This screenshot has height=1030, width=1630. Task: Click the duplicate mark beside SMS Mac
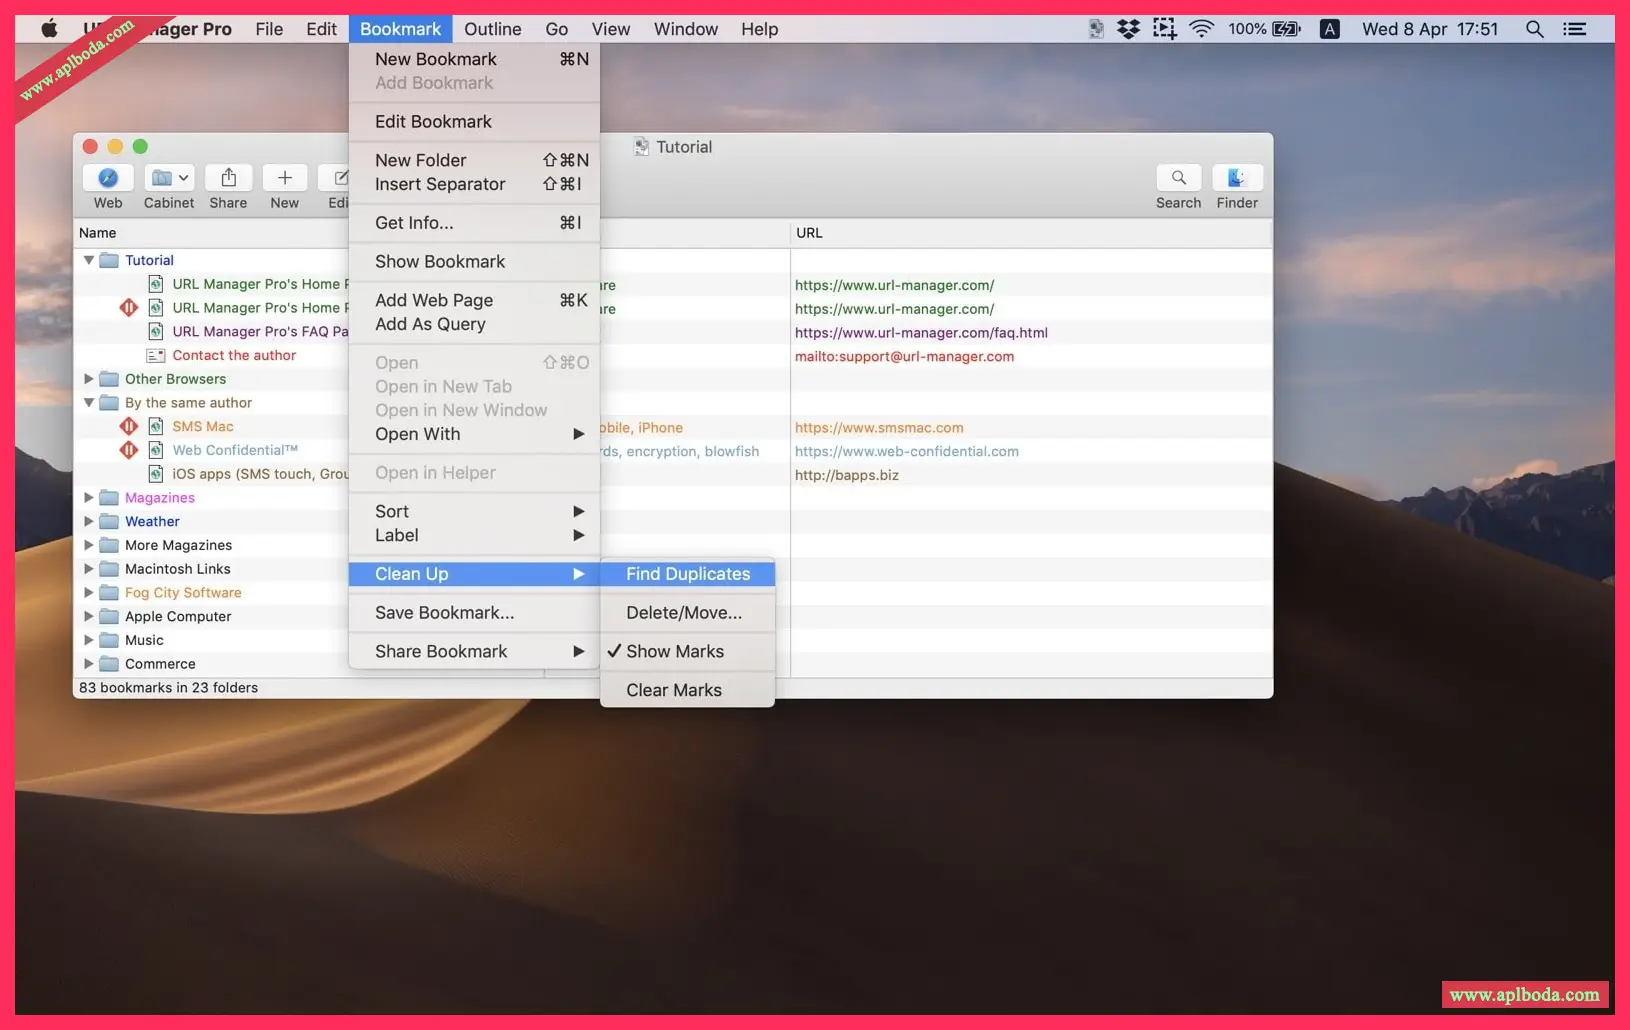(129, 426)
